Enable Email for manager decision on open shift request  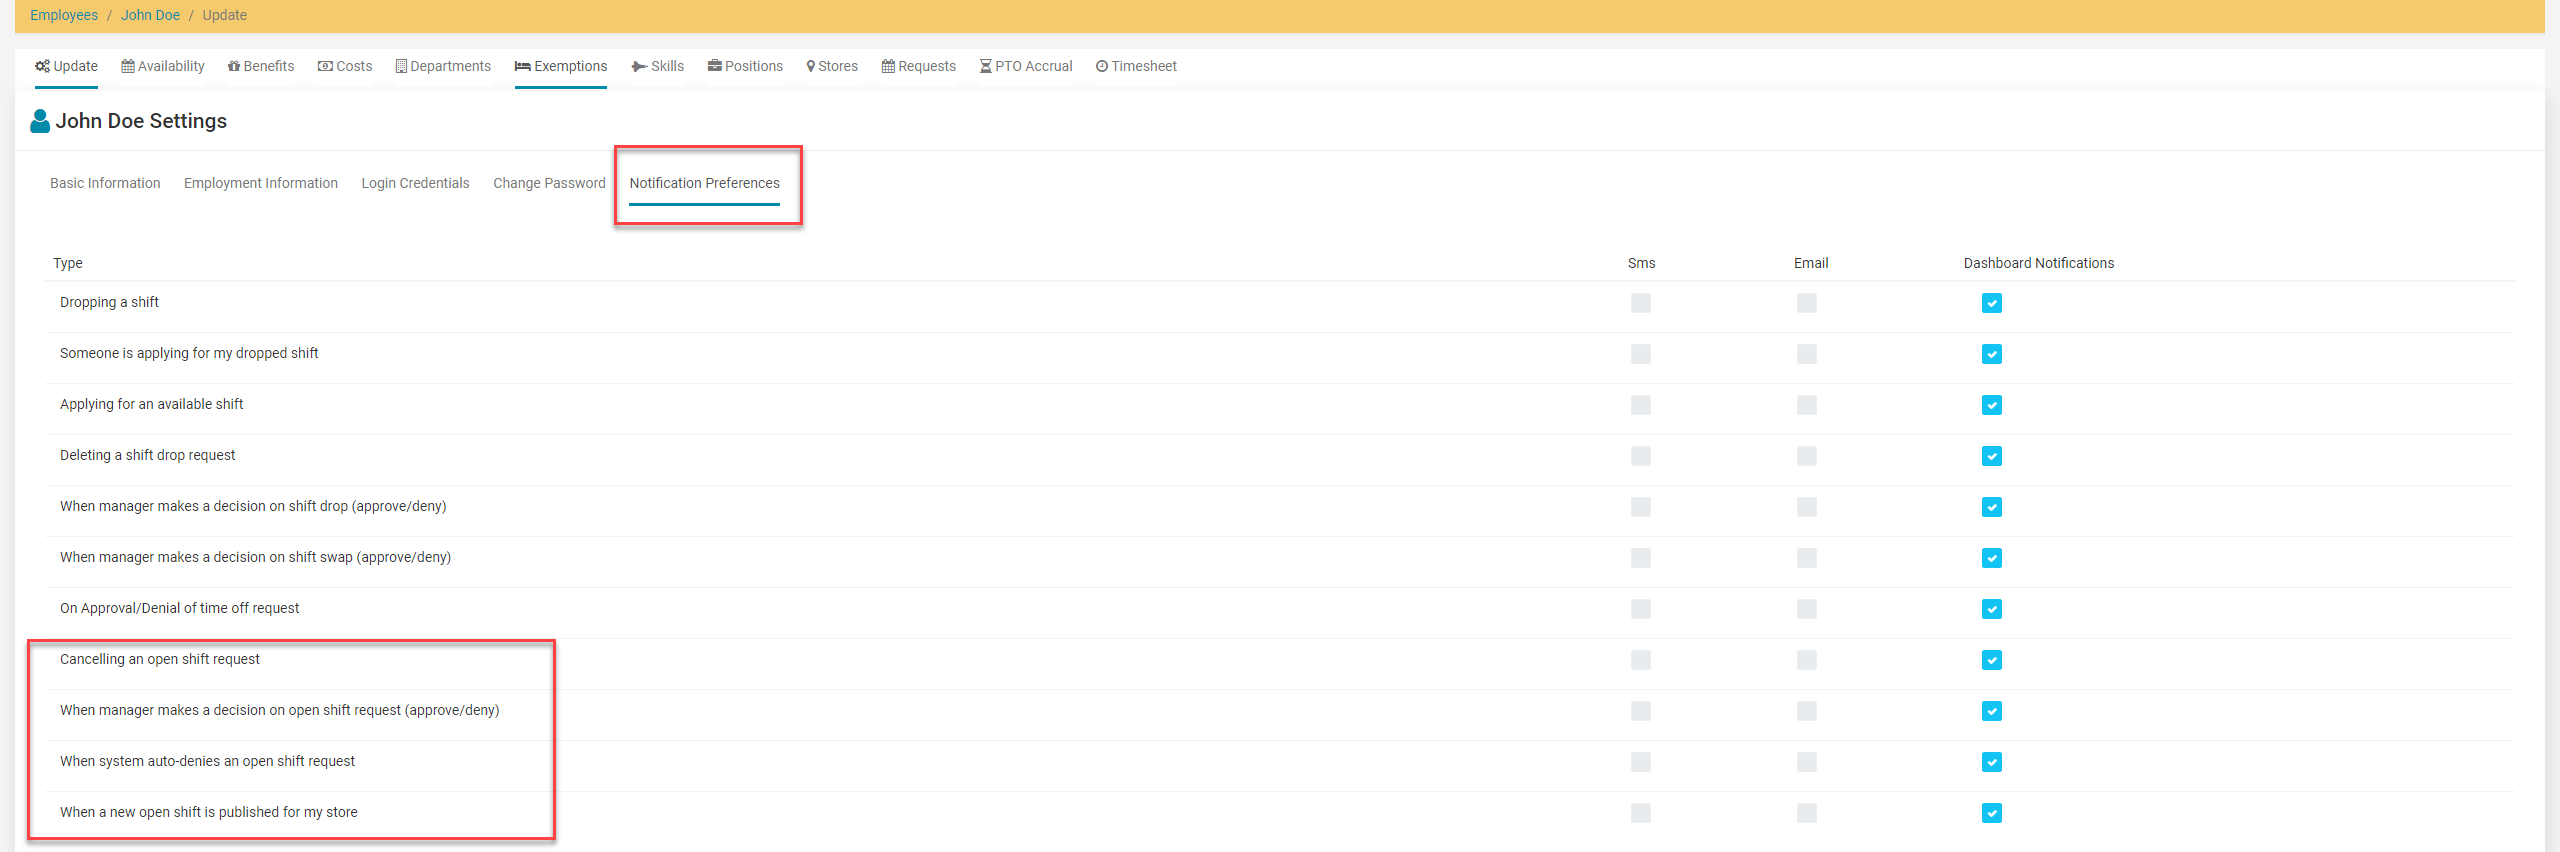[1807, 711]
